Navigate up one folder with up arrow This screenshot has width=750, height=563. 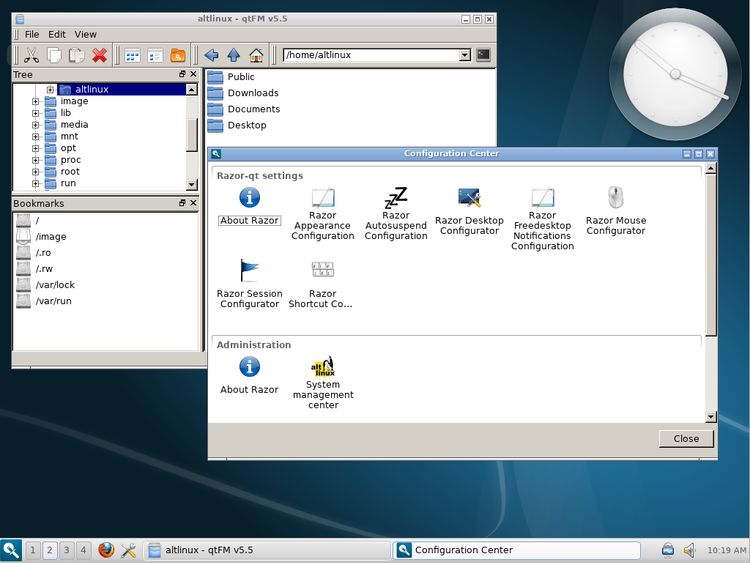coord(233,55)
